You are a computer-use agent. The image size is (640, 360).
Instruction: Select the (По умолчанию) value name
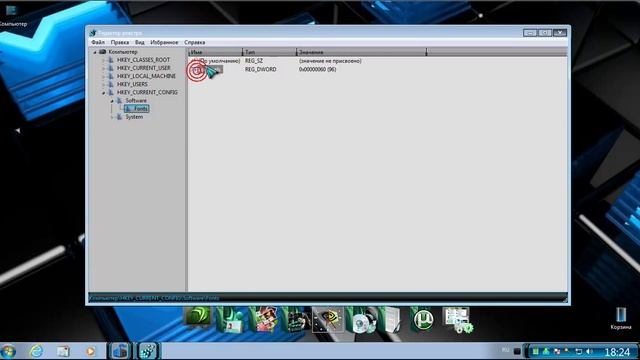(x=220, y=61)
